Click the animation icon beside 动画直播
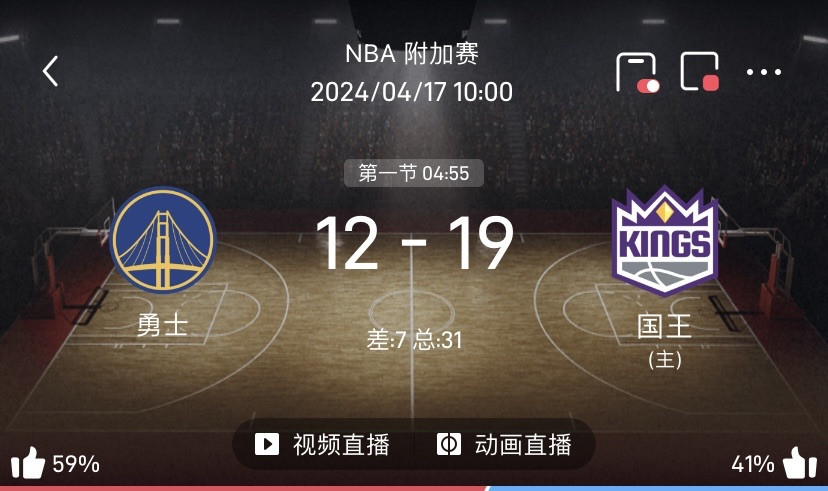Viewport: 828px width, 491px height. 449,444
